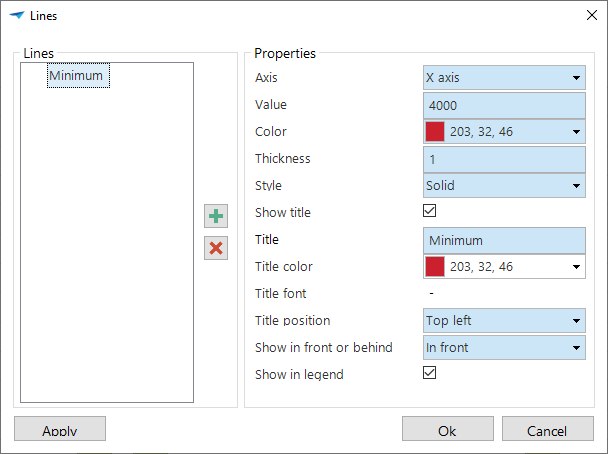Select the Minimum line in the list
This screenshot has width=608, height=454.
[76, 76]
